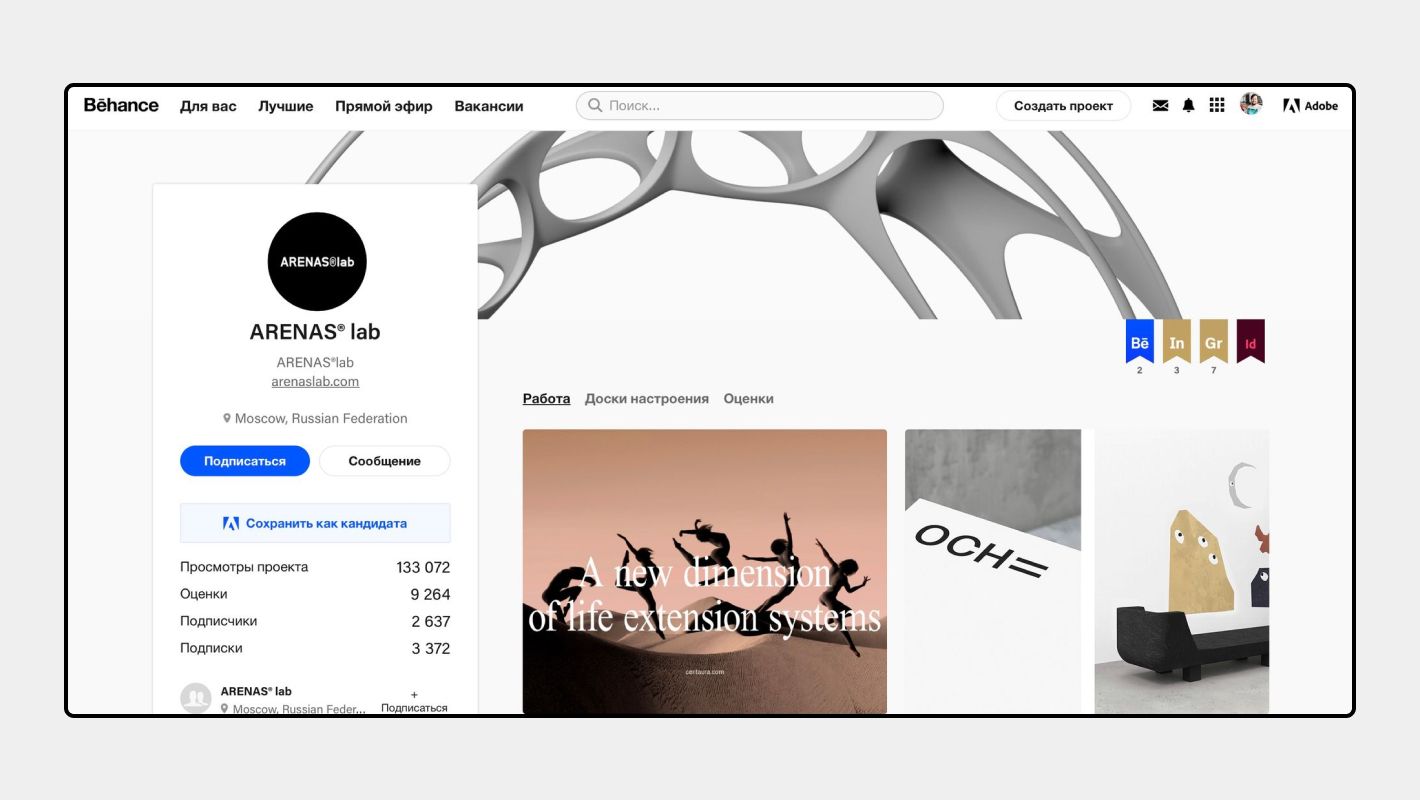Select the Illustration badge marked In
Viewport: 1420px width, 800px height.
[x=1176, y=343]
